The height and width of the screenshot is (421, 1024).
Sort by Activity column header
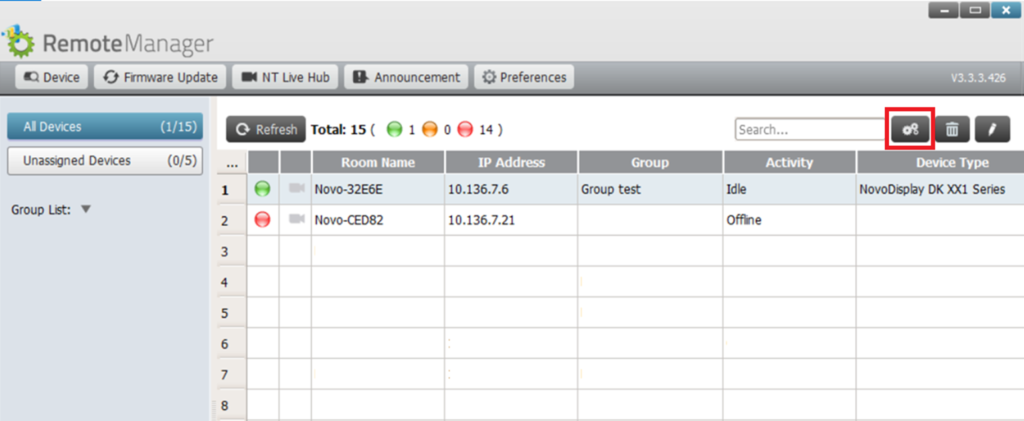coord(790,163)
